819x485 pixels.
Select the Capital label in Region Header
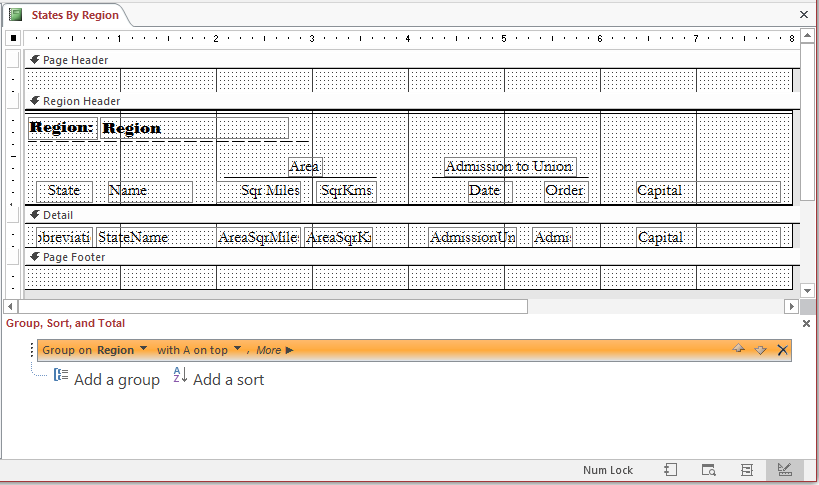(708, 191)
